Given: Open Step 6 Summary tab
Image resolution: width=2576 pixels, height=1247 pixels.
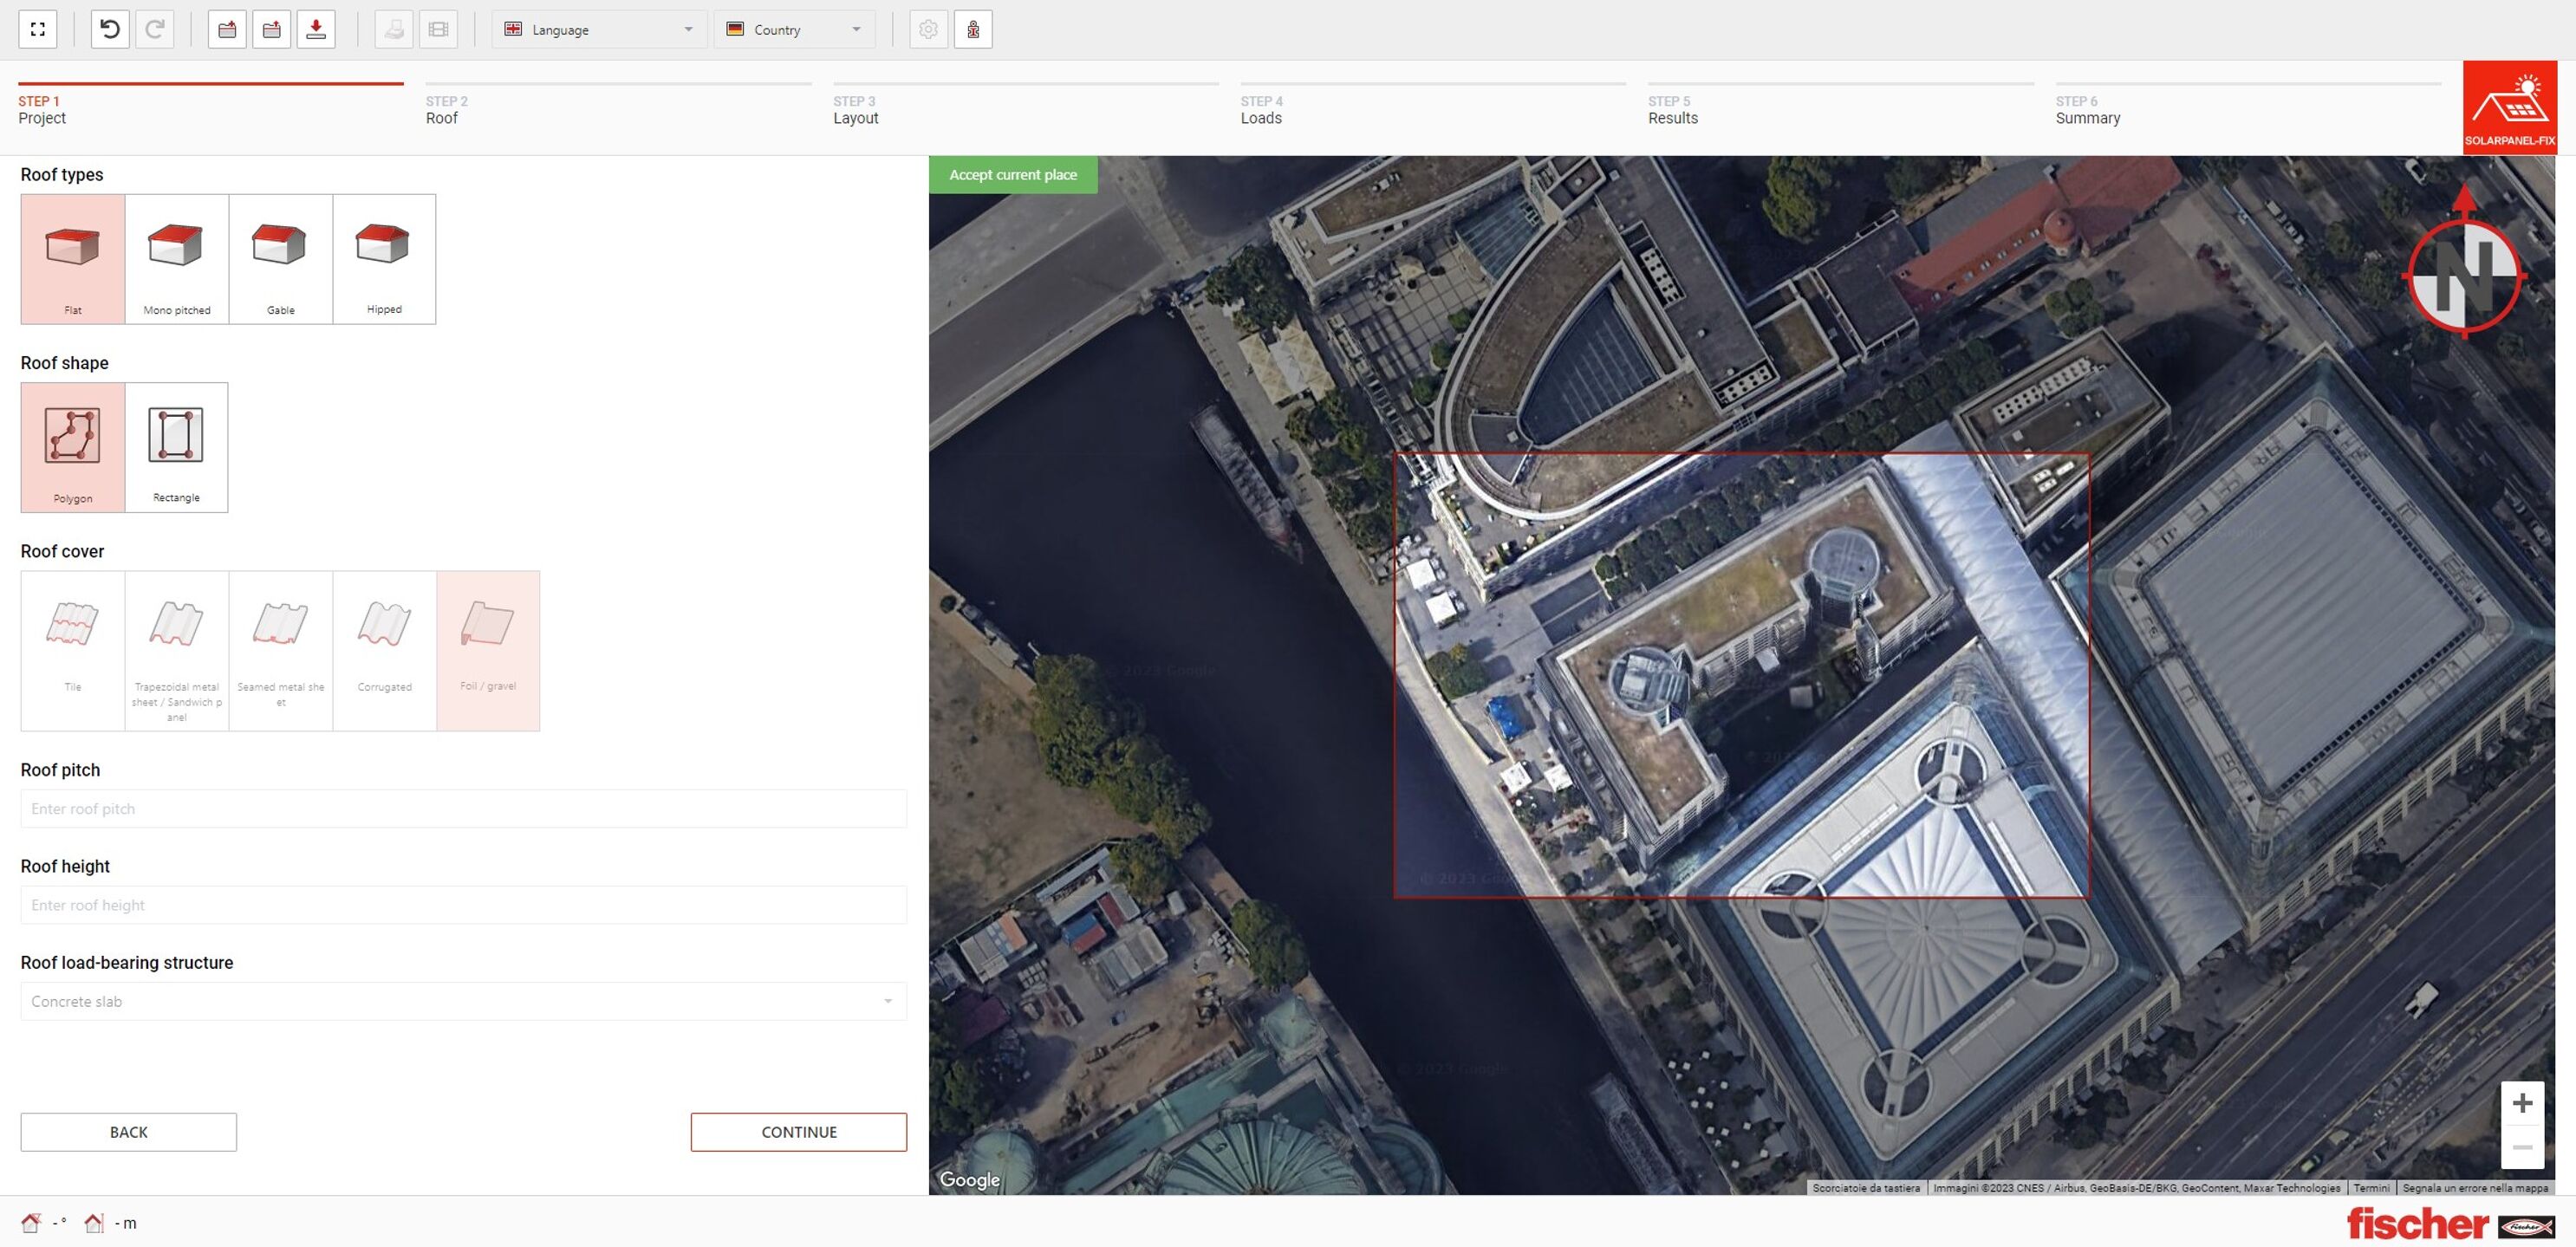Looking at the screenshot, I should coord(2087,110).
